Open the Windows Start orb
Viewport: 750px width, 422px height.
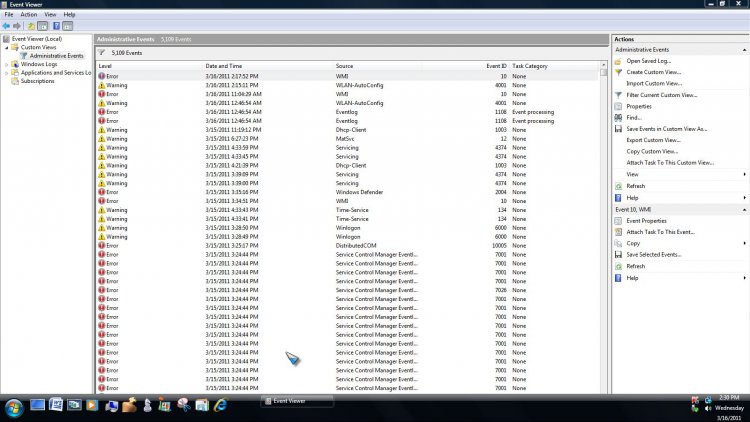click(x=14, y=408)
